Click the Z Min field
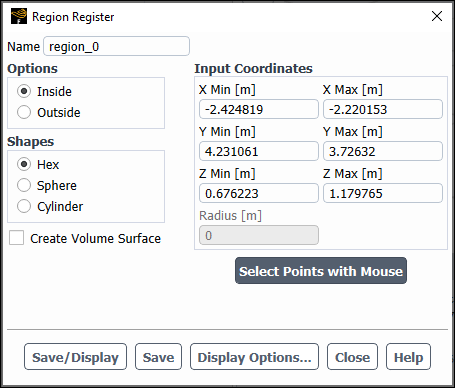455x388 pixels. pyautogui.click(x=259, y=193)
